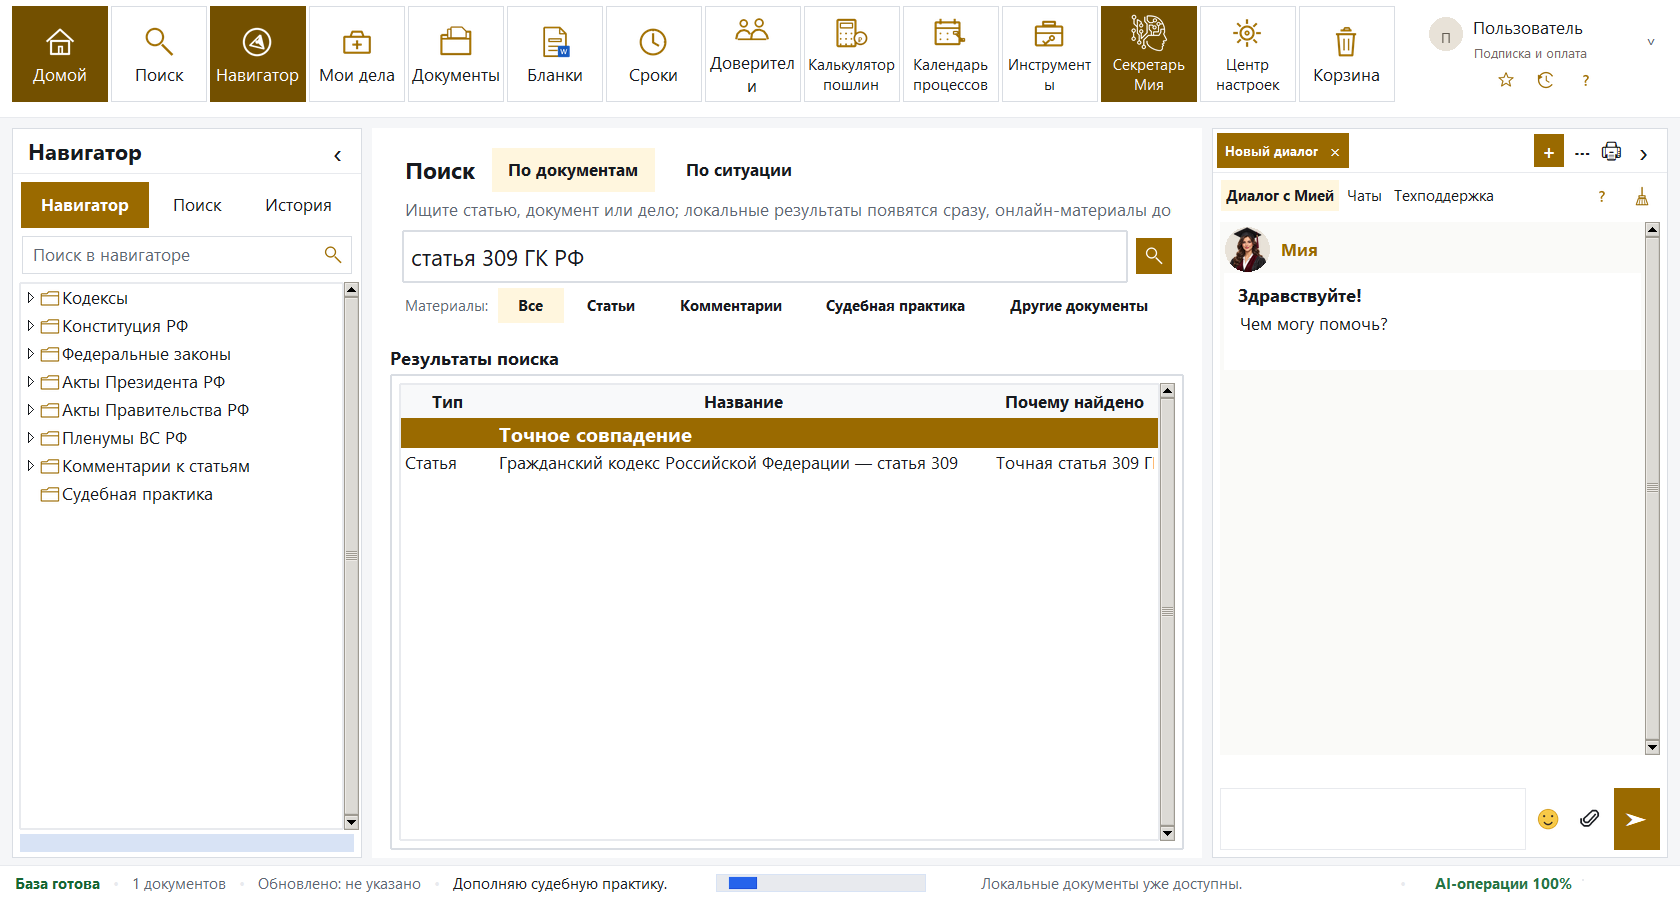Open the Бланки forms section

click(x=555, y=54)
